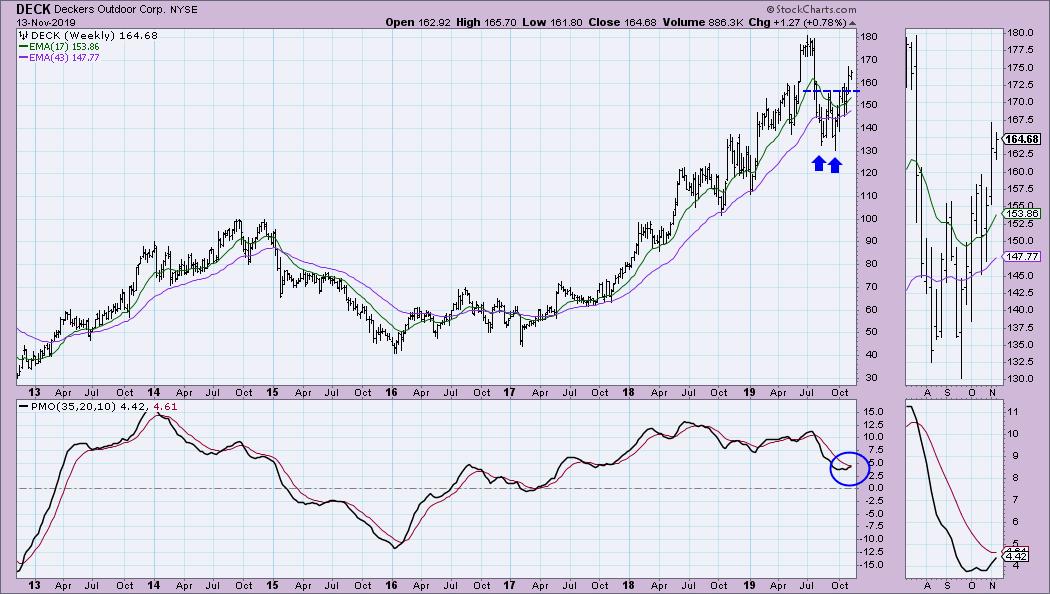Click the 0.0 zero-line label on PMO axis
The height and width of the screenshot is (594, 1050).
(876, 488)
